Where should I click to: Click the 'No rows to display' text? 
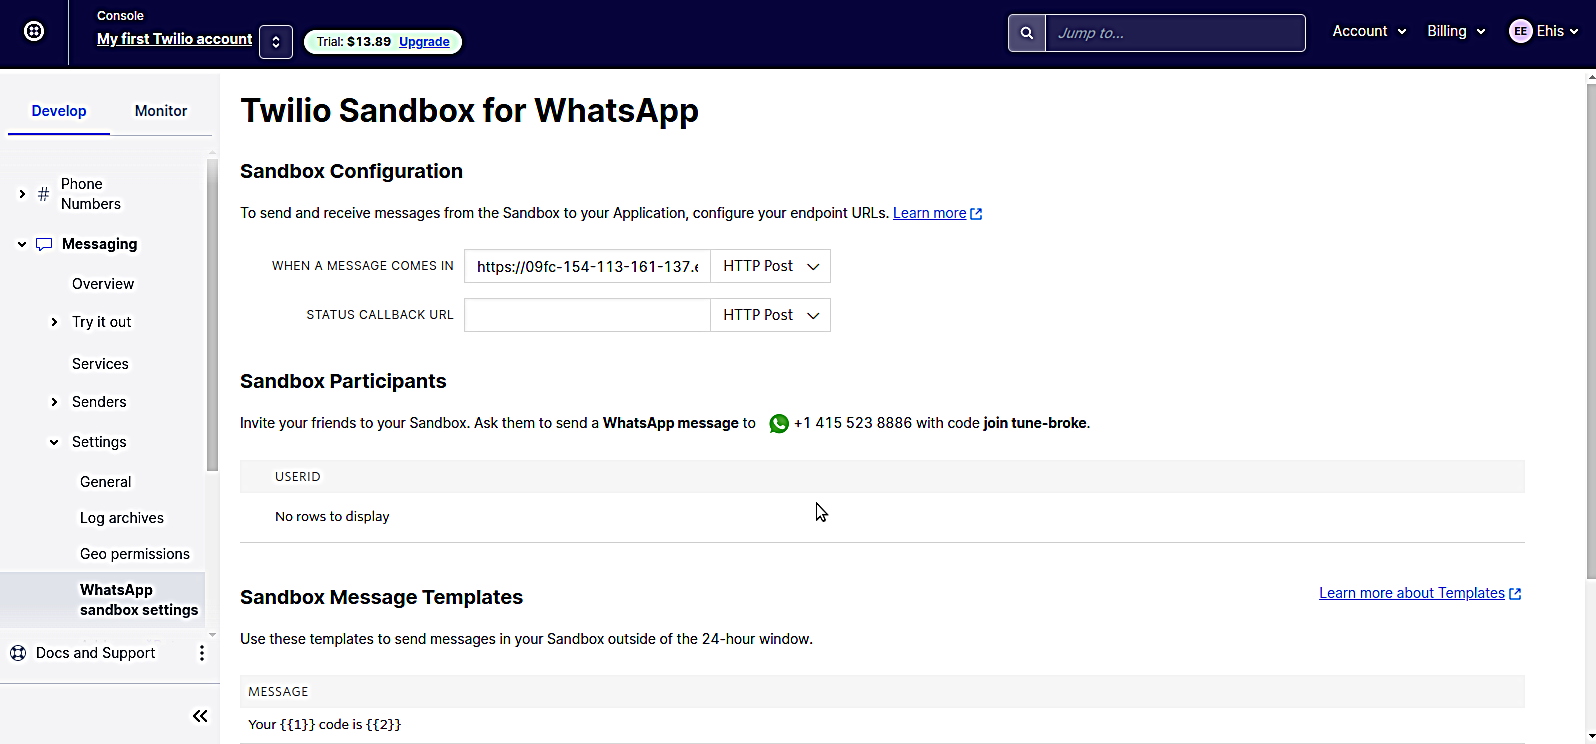(x=332, y=517)
